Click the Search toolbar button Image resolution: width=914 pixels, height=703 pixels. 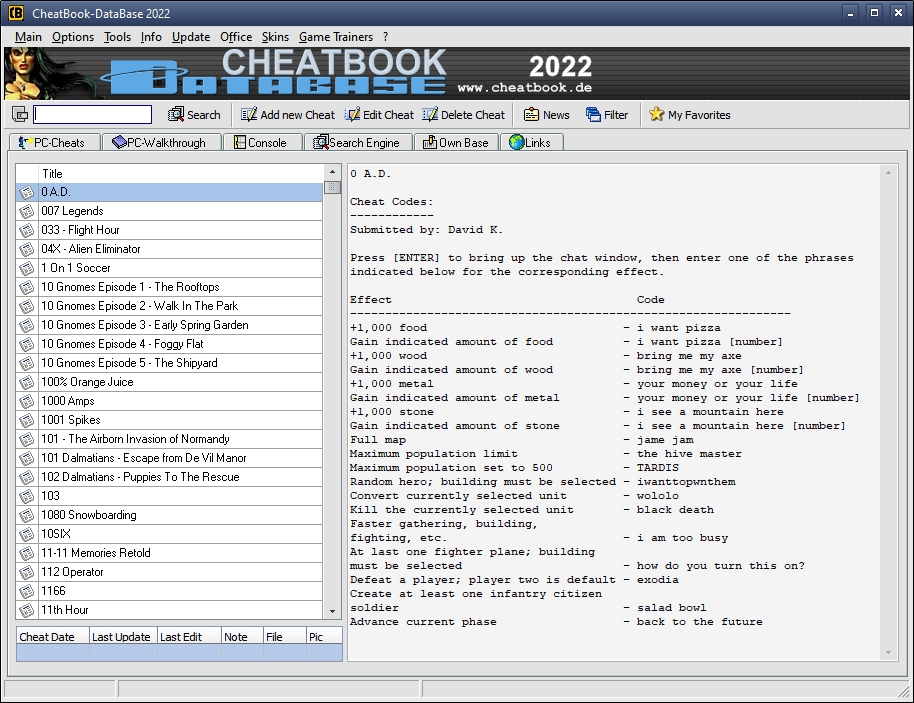pos(194,115)
